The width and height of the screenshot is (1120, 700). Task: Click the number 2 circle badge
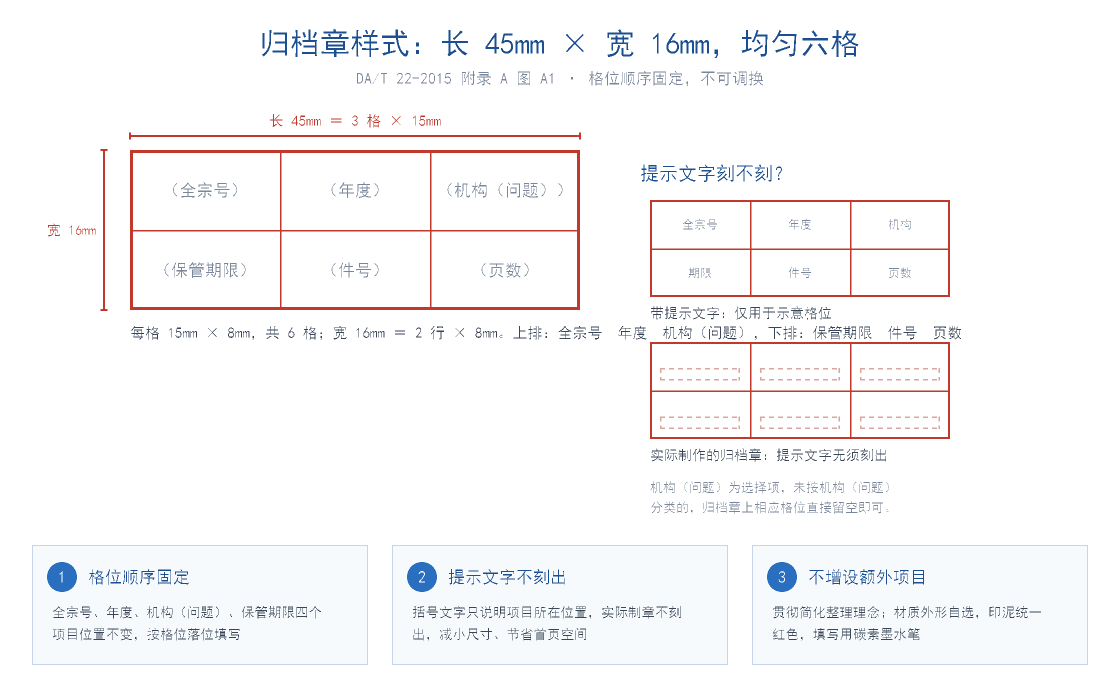pos(422,577)
